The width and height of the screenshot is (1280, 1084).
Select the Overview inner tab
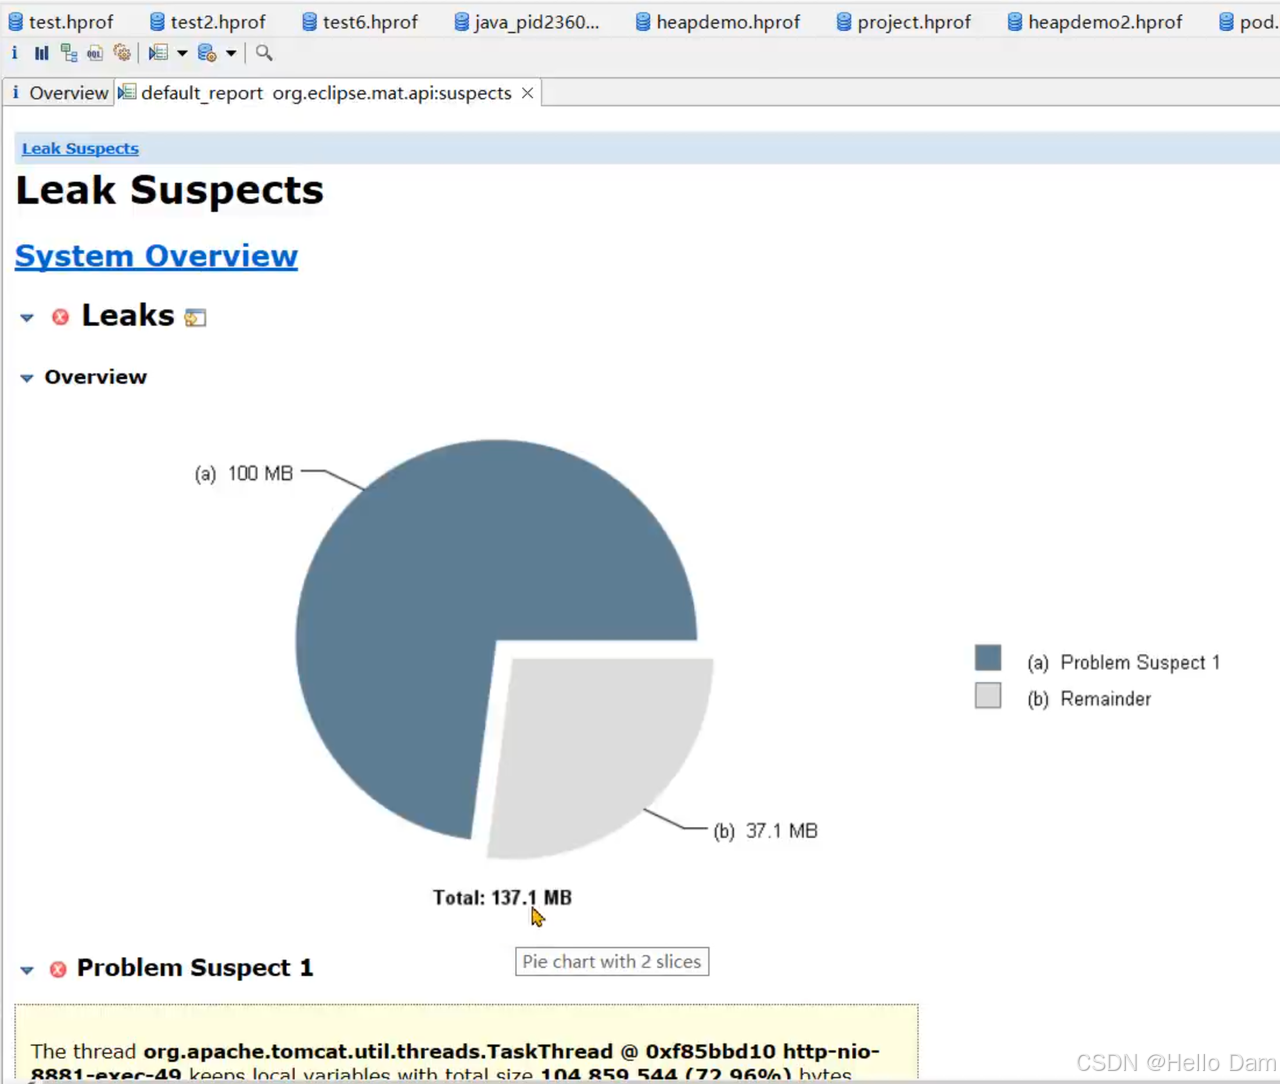59,93
